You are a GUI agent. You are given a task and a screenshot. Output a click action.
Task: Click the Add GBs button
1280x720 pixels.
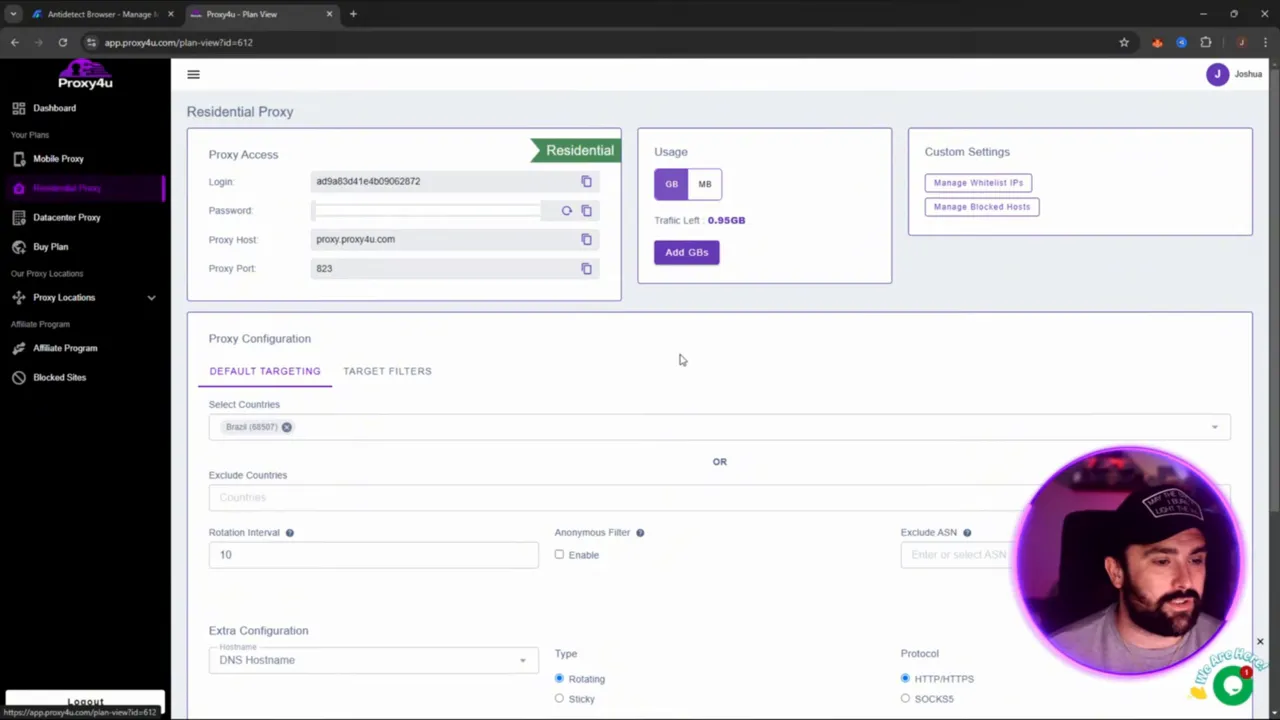[x=686, y=252]
